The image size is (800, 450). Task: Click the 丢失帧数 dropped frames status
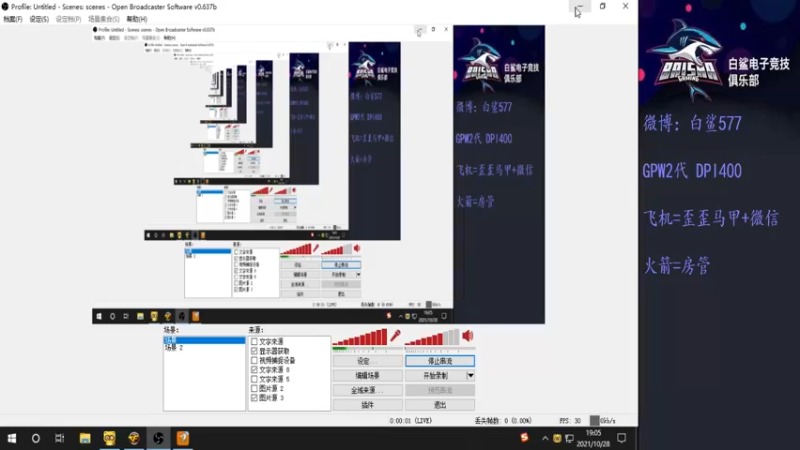[503, 421]
